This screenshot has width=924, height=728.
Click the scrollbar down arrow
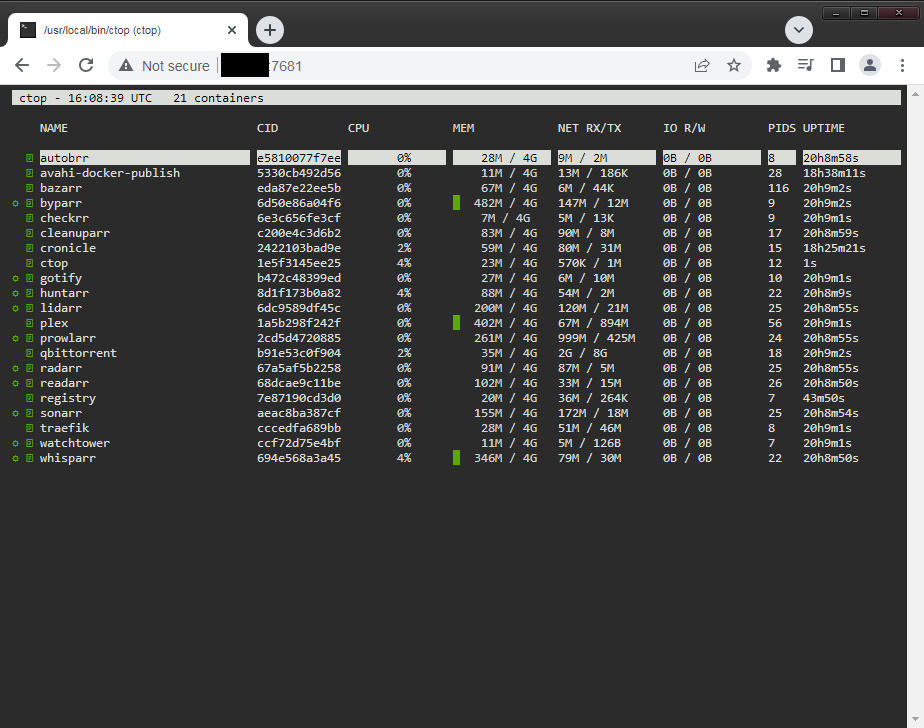[x=915, y=719]
